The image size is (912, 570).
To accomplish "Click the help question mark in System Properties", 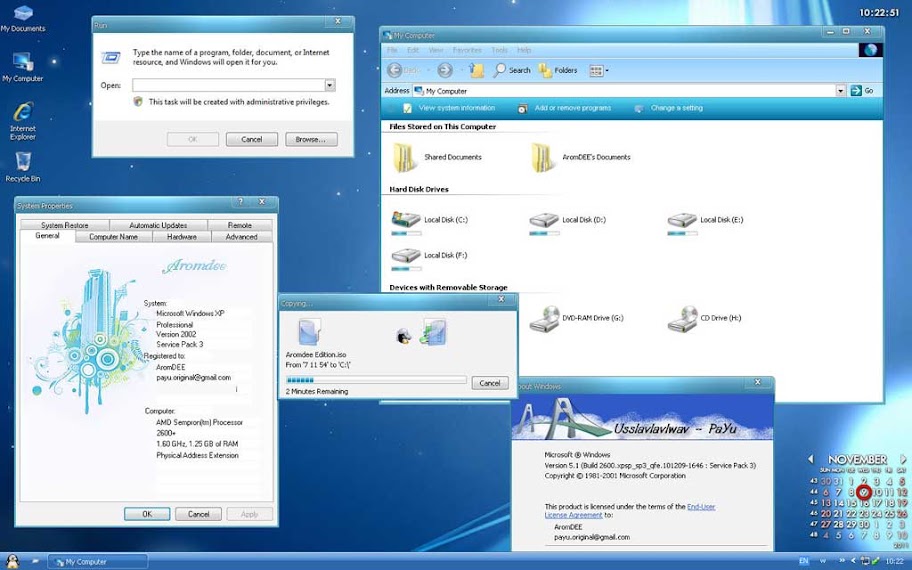I will [241, 202].
